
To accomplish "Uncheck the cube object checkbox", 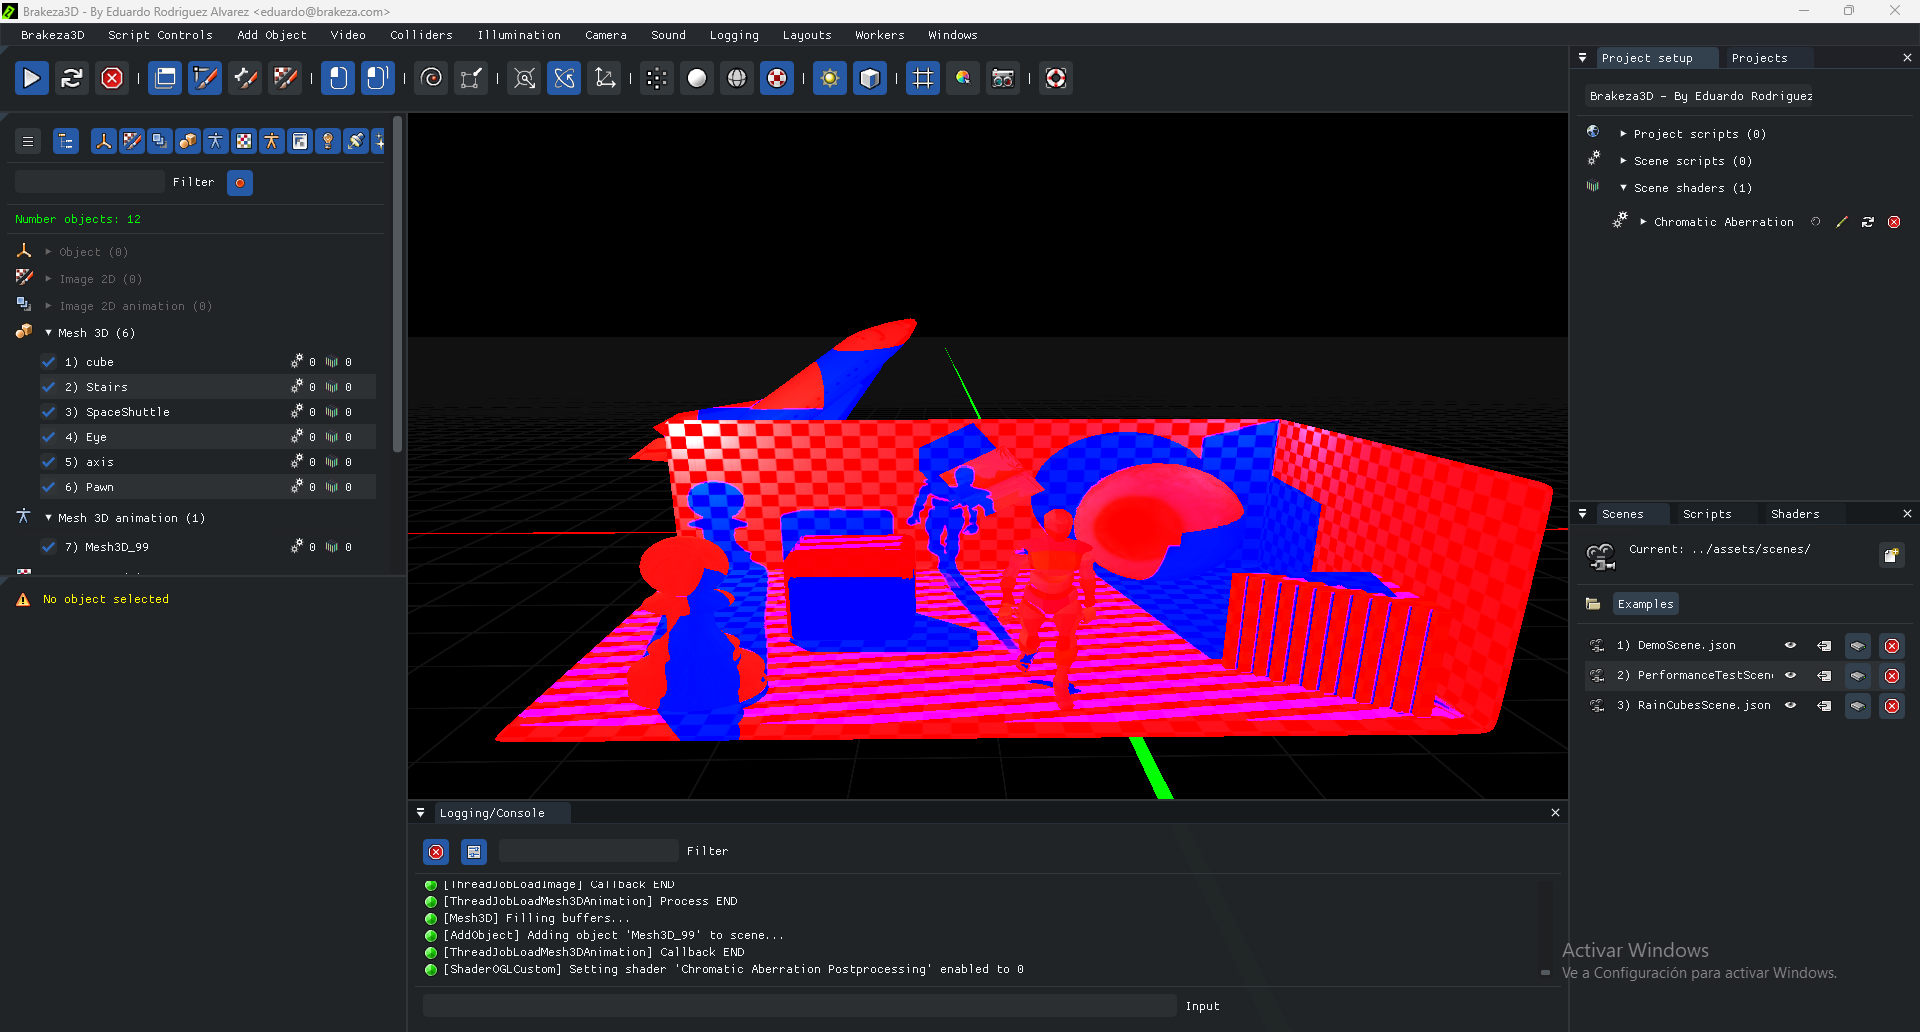I will click(x=49, y=362).
